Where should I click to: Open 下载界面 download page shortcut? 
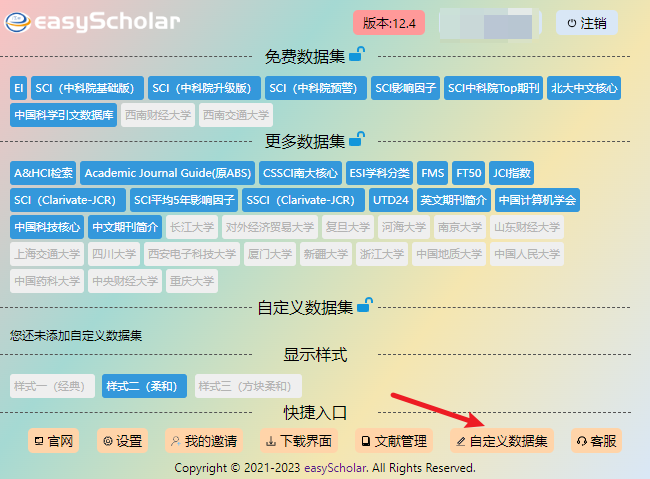coord(299,441)
